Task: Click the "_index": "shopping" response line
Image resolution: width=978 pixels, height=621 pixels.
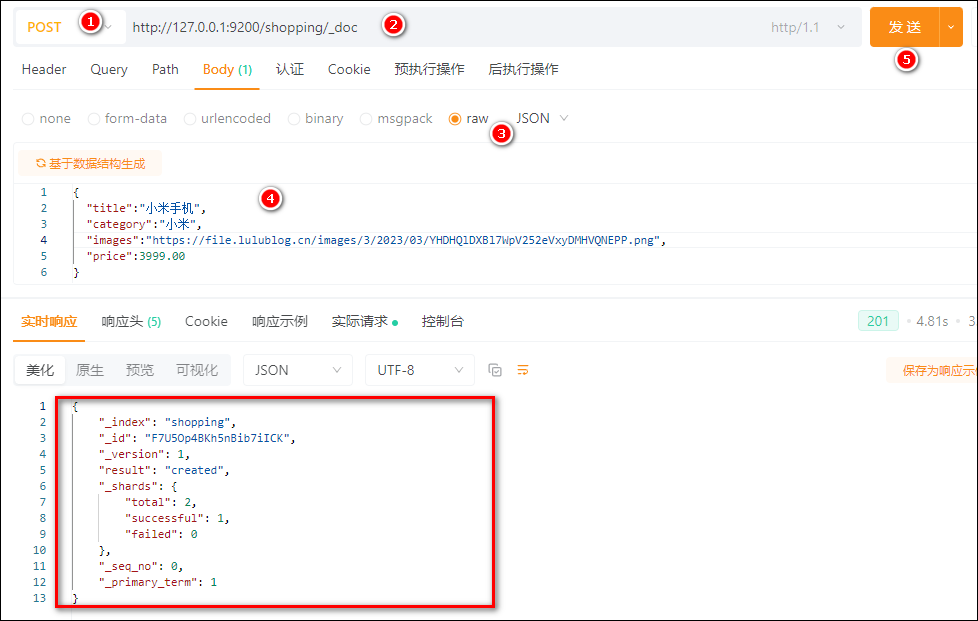Action: (167, 423)
